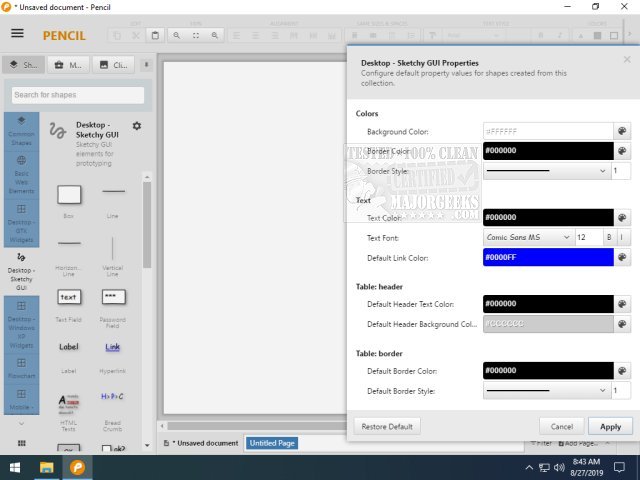Select the Untitled Page tab
Image resolution: width=640 pixels, height=480 pixels.
pyautogui.click(x=272, y=443)
